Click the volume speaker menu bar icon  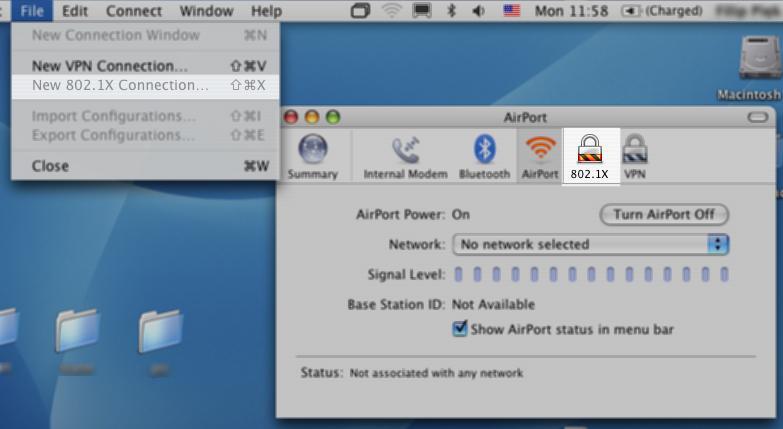click(478, 10)
